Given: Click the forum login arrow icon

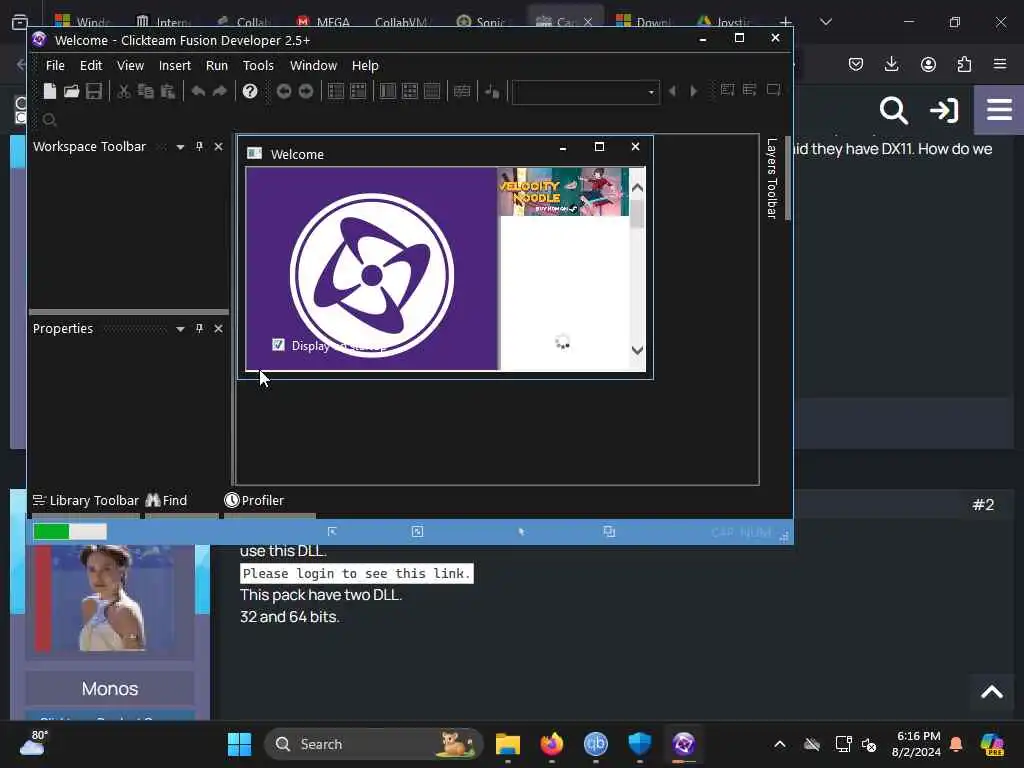Looking at the screenshot, I should pyautogui.click(x=944, y=110).
